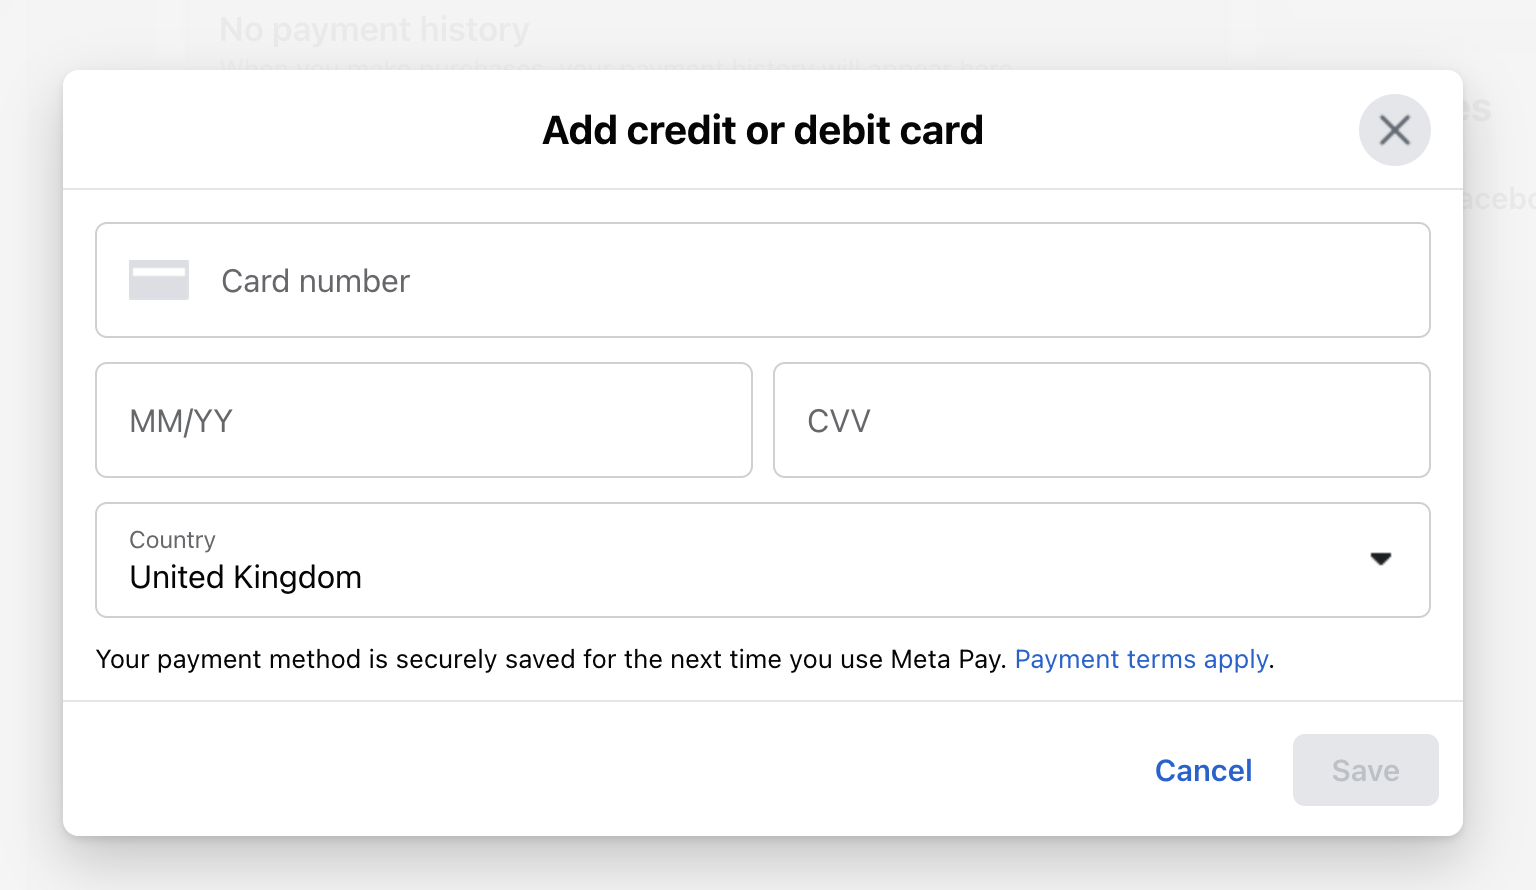Click the X icon in the grey circle
The width and height of the screenshot is (1536, 890).
pos(1394,130)
